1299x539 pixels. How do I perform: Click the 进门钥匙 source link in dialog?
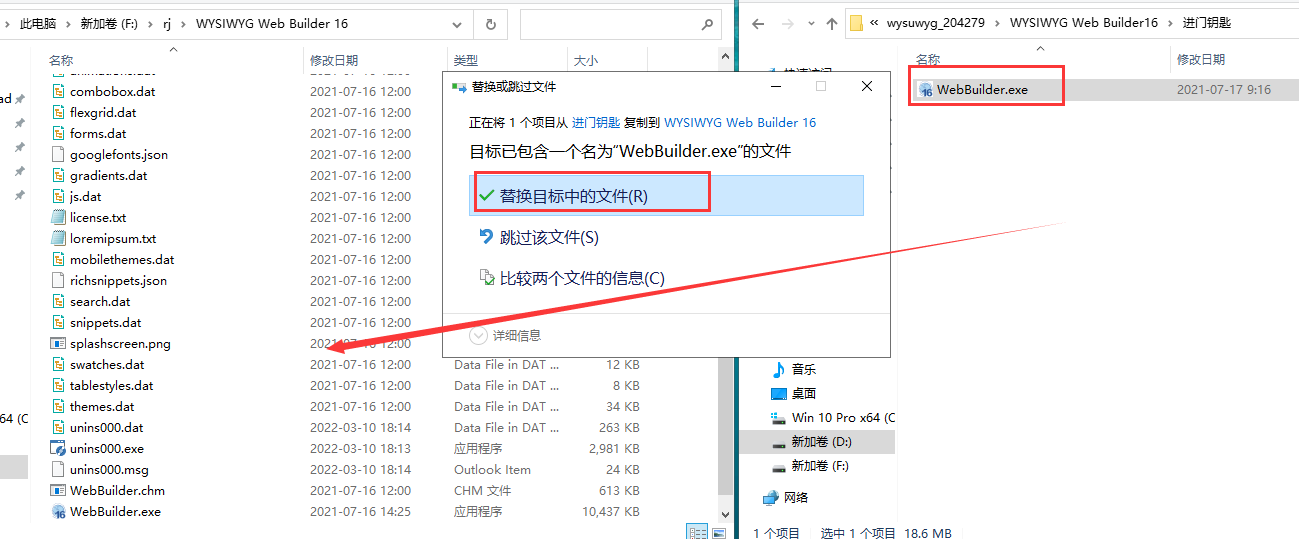595,122
